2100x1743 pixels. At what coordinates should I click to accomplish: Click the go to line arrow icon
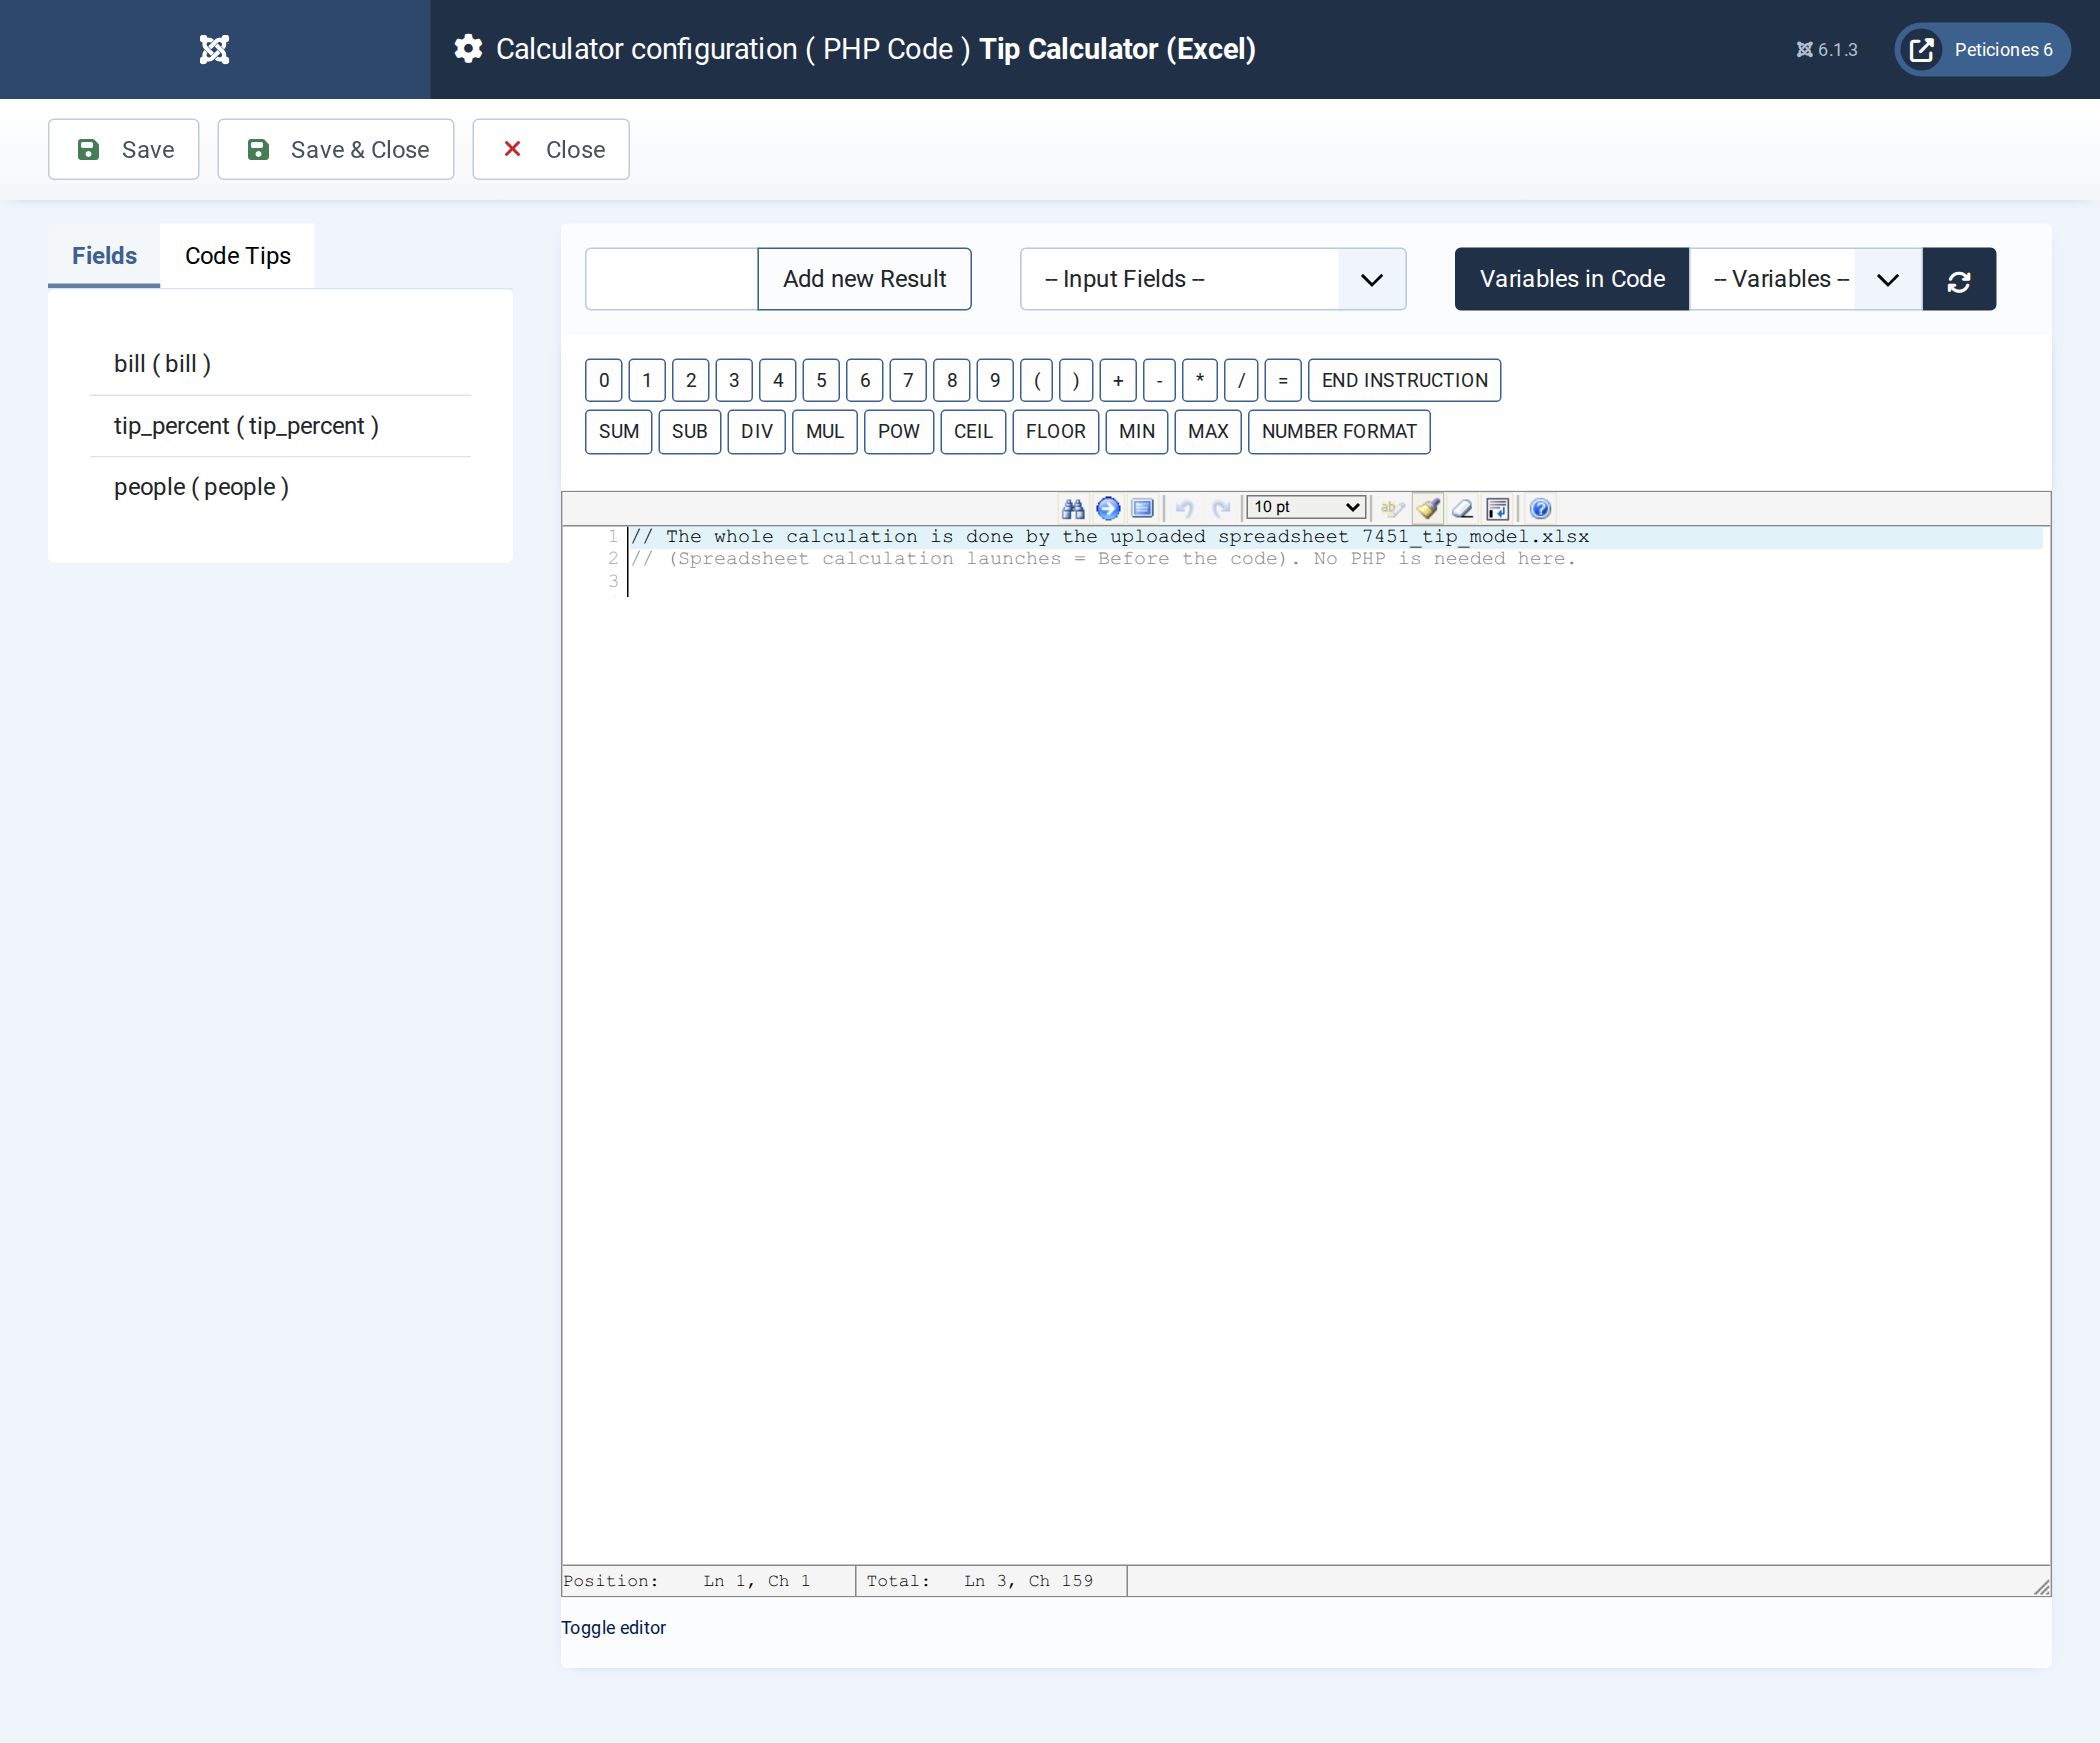click(x=1108, y=508)
